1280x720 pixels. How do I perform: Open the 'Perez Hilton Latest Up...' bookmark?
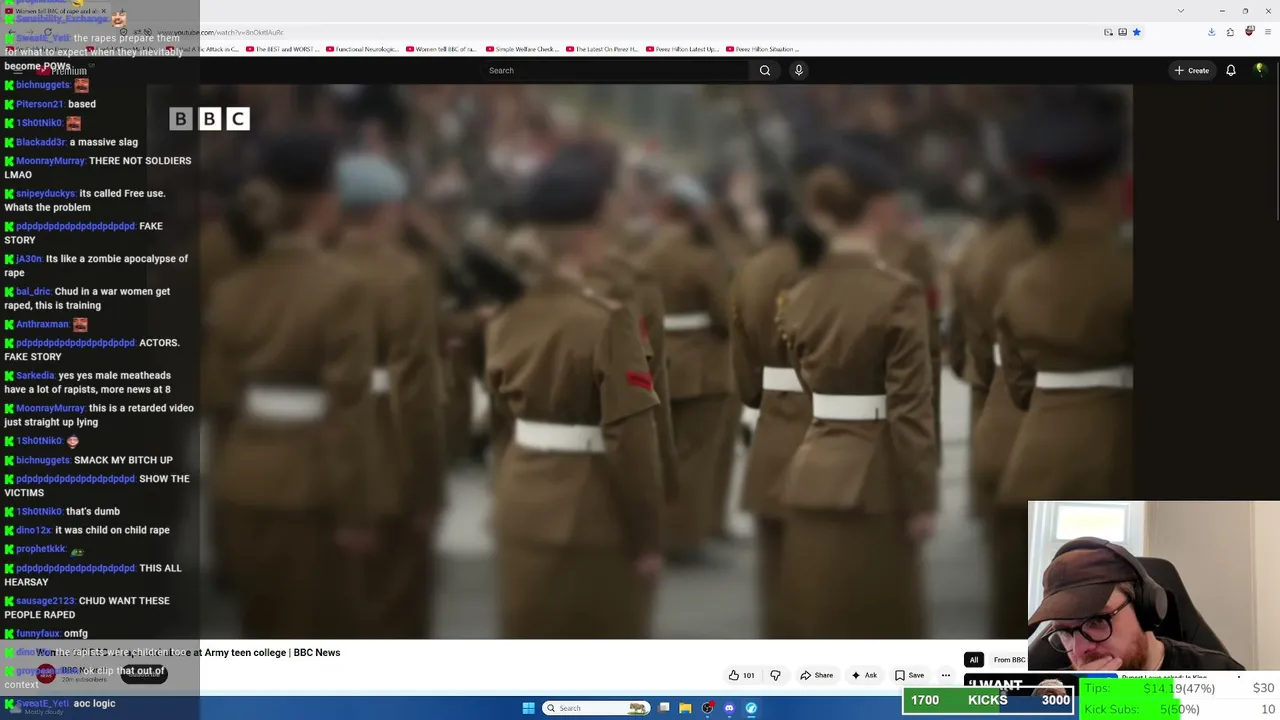coord(682,49)
